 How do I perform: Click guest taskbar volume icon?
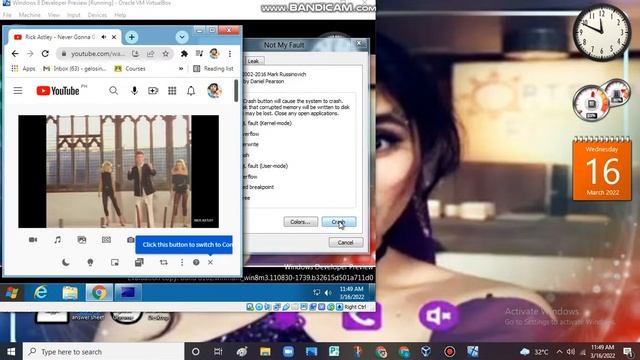pyautogui.click(x=328, y=293)
